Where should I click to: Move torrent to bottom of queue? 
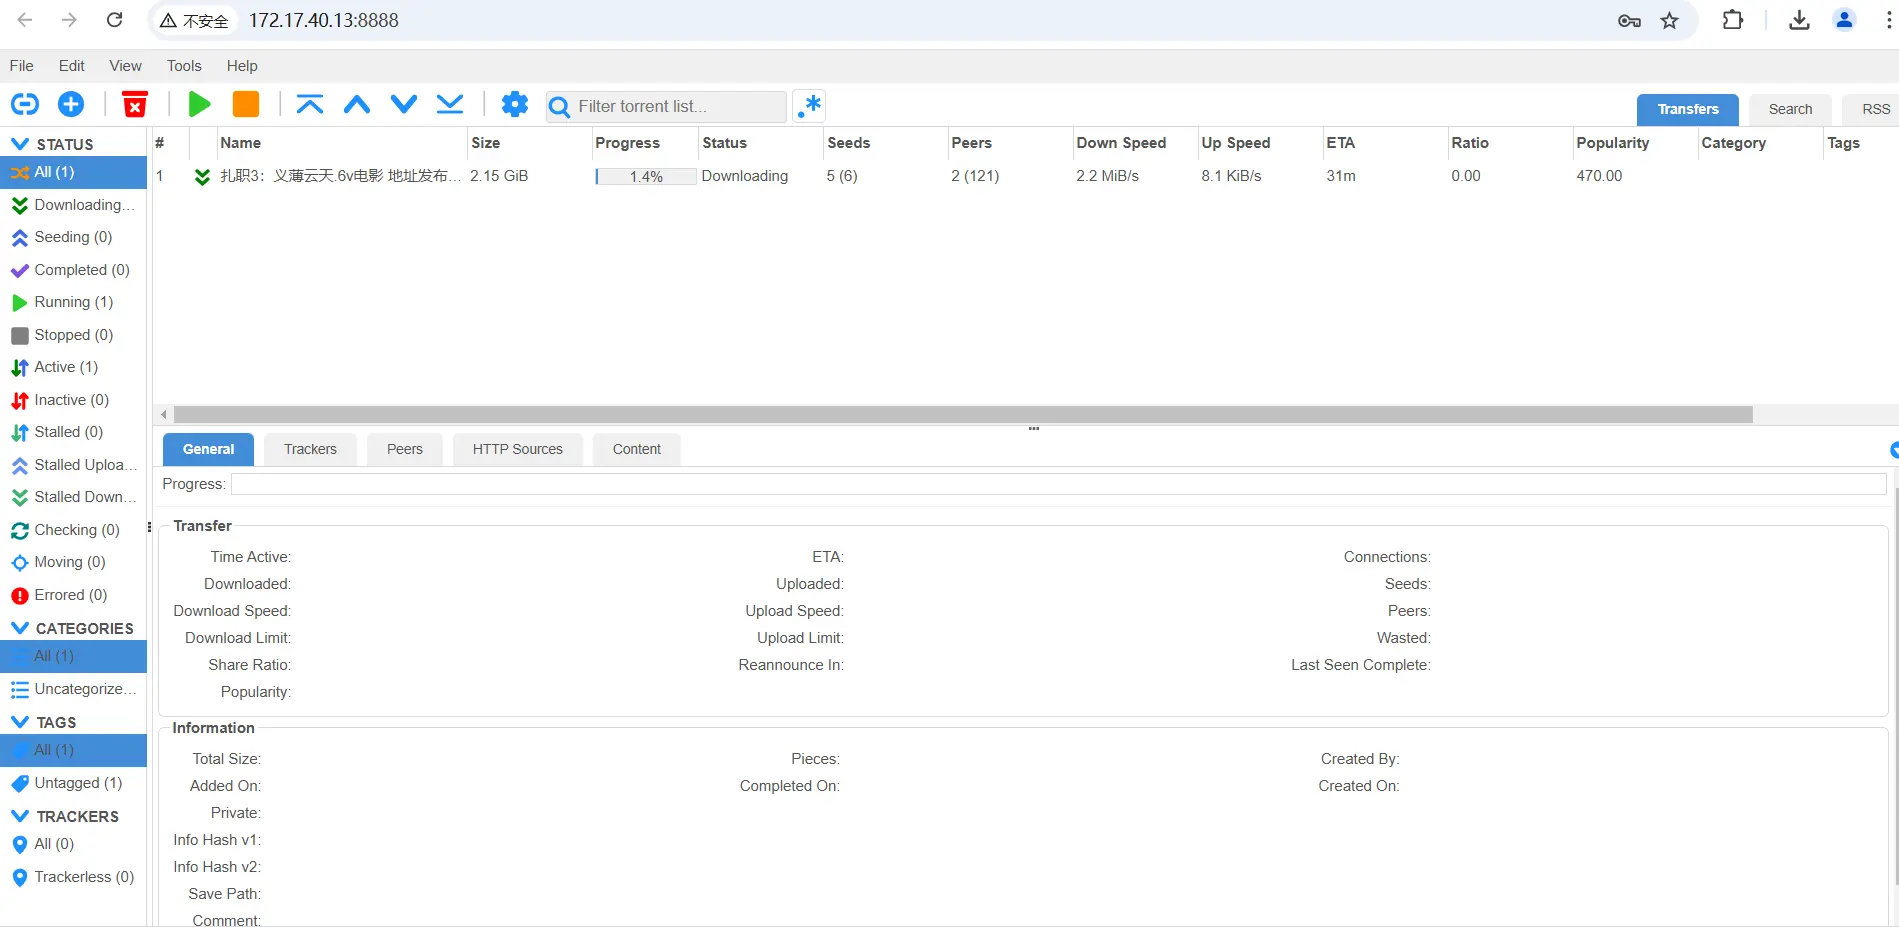click(x=450, y=104)
